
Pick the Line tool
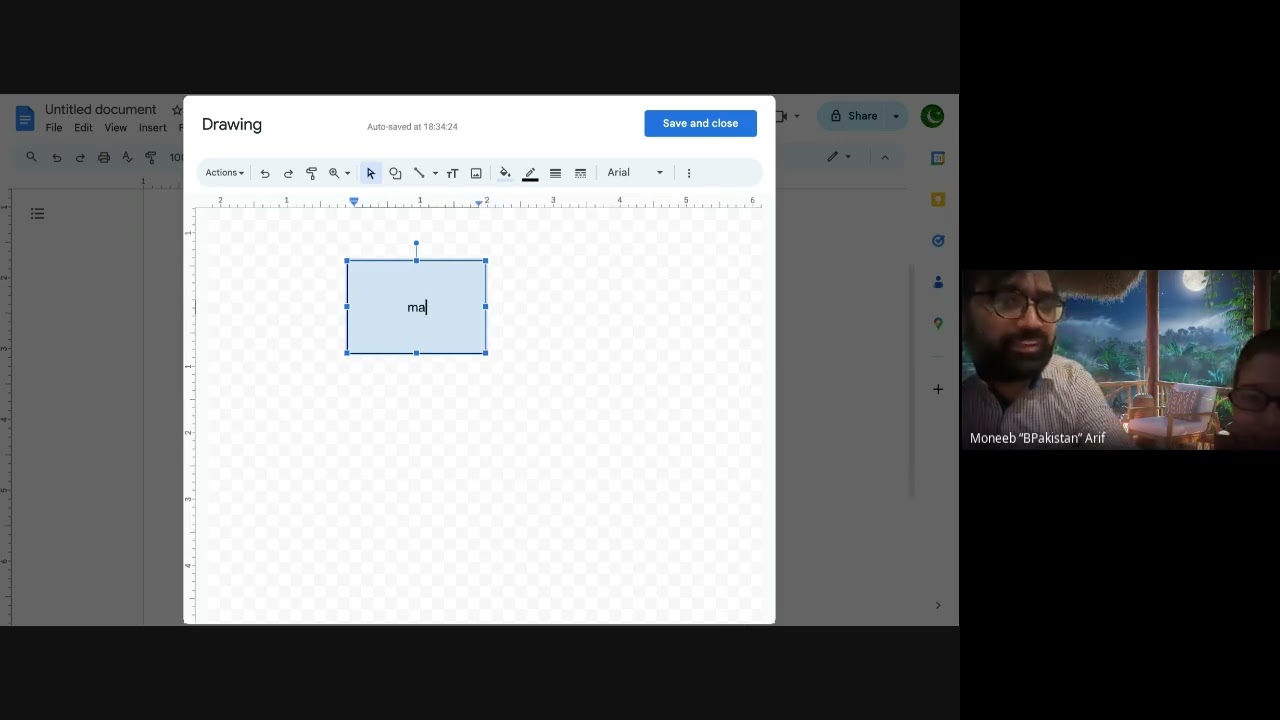click(x=419, y=173)
